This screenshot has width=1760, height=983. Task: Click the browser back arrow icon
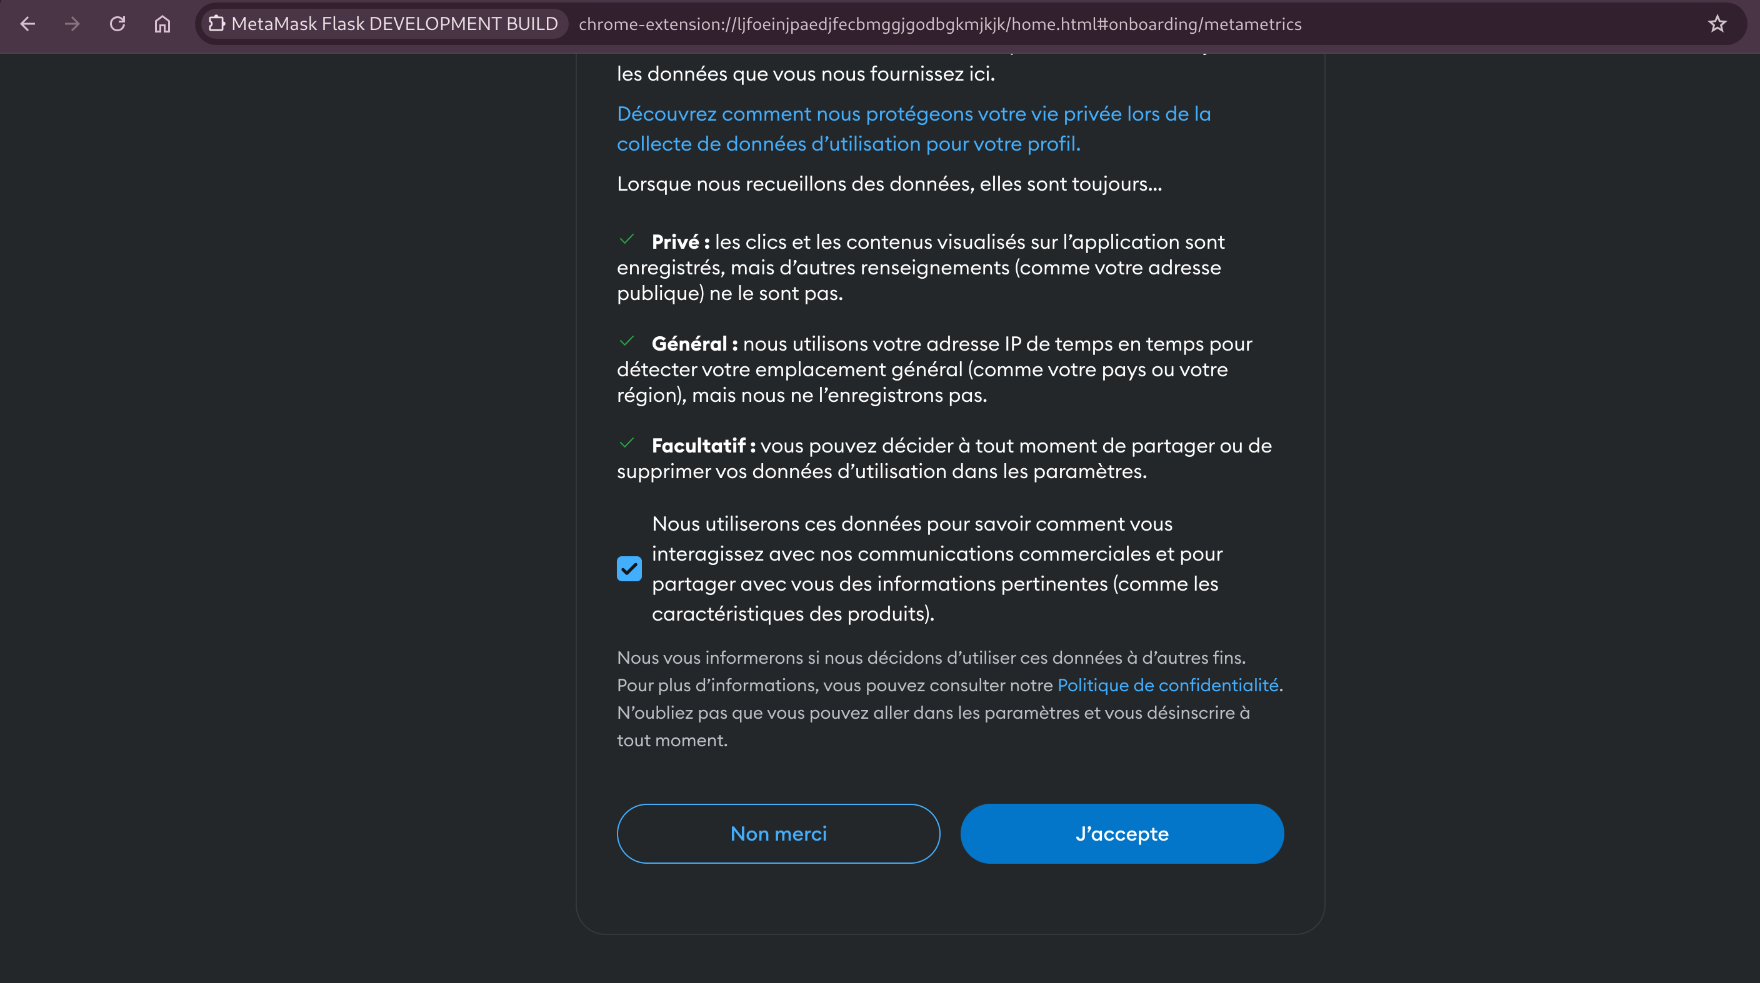click(26, 24)
